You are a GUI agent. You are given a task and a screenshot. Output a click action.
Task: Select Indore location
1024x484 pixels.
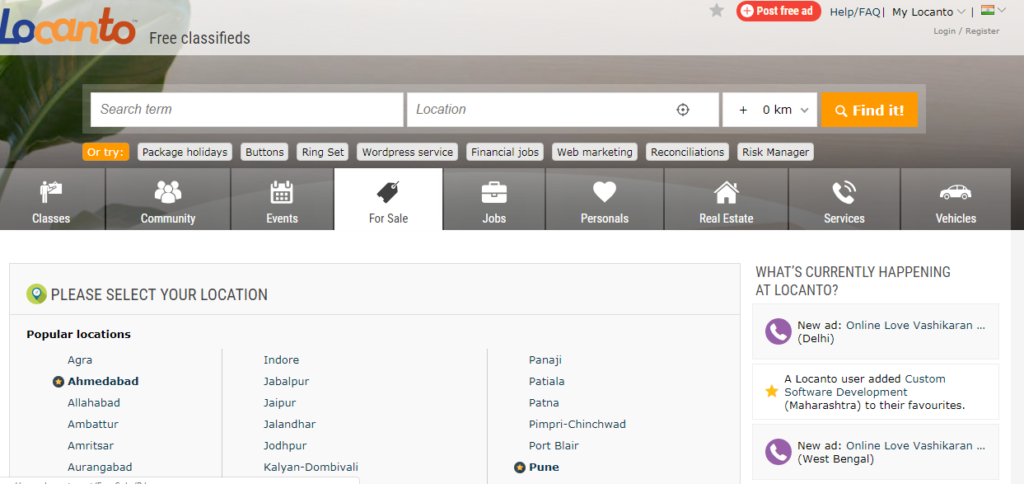pyautogui.click(x=281, y=361)
